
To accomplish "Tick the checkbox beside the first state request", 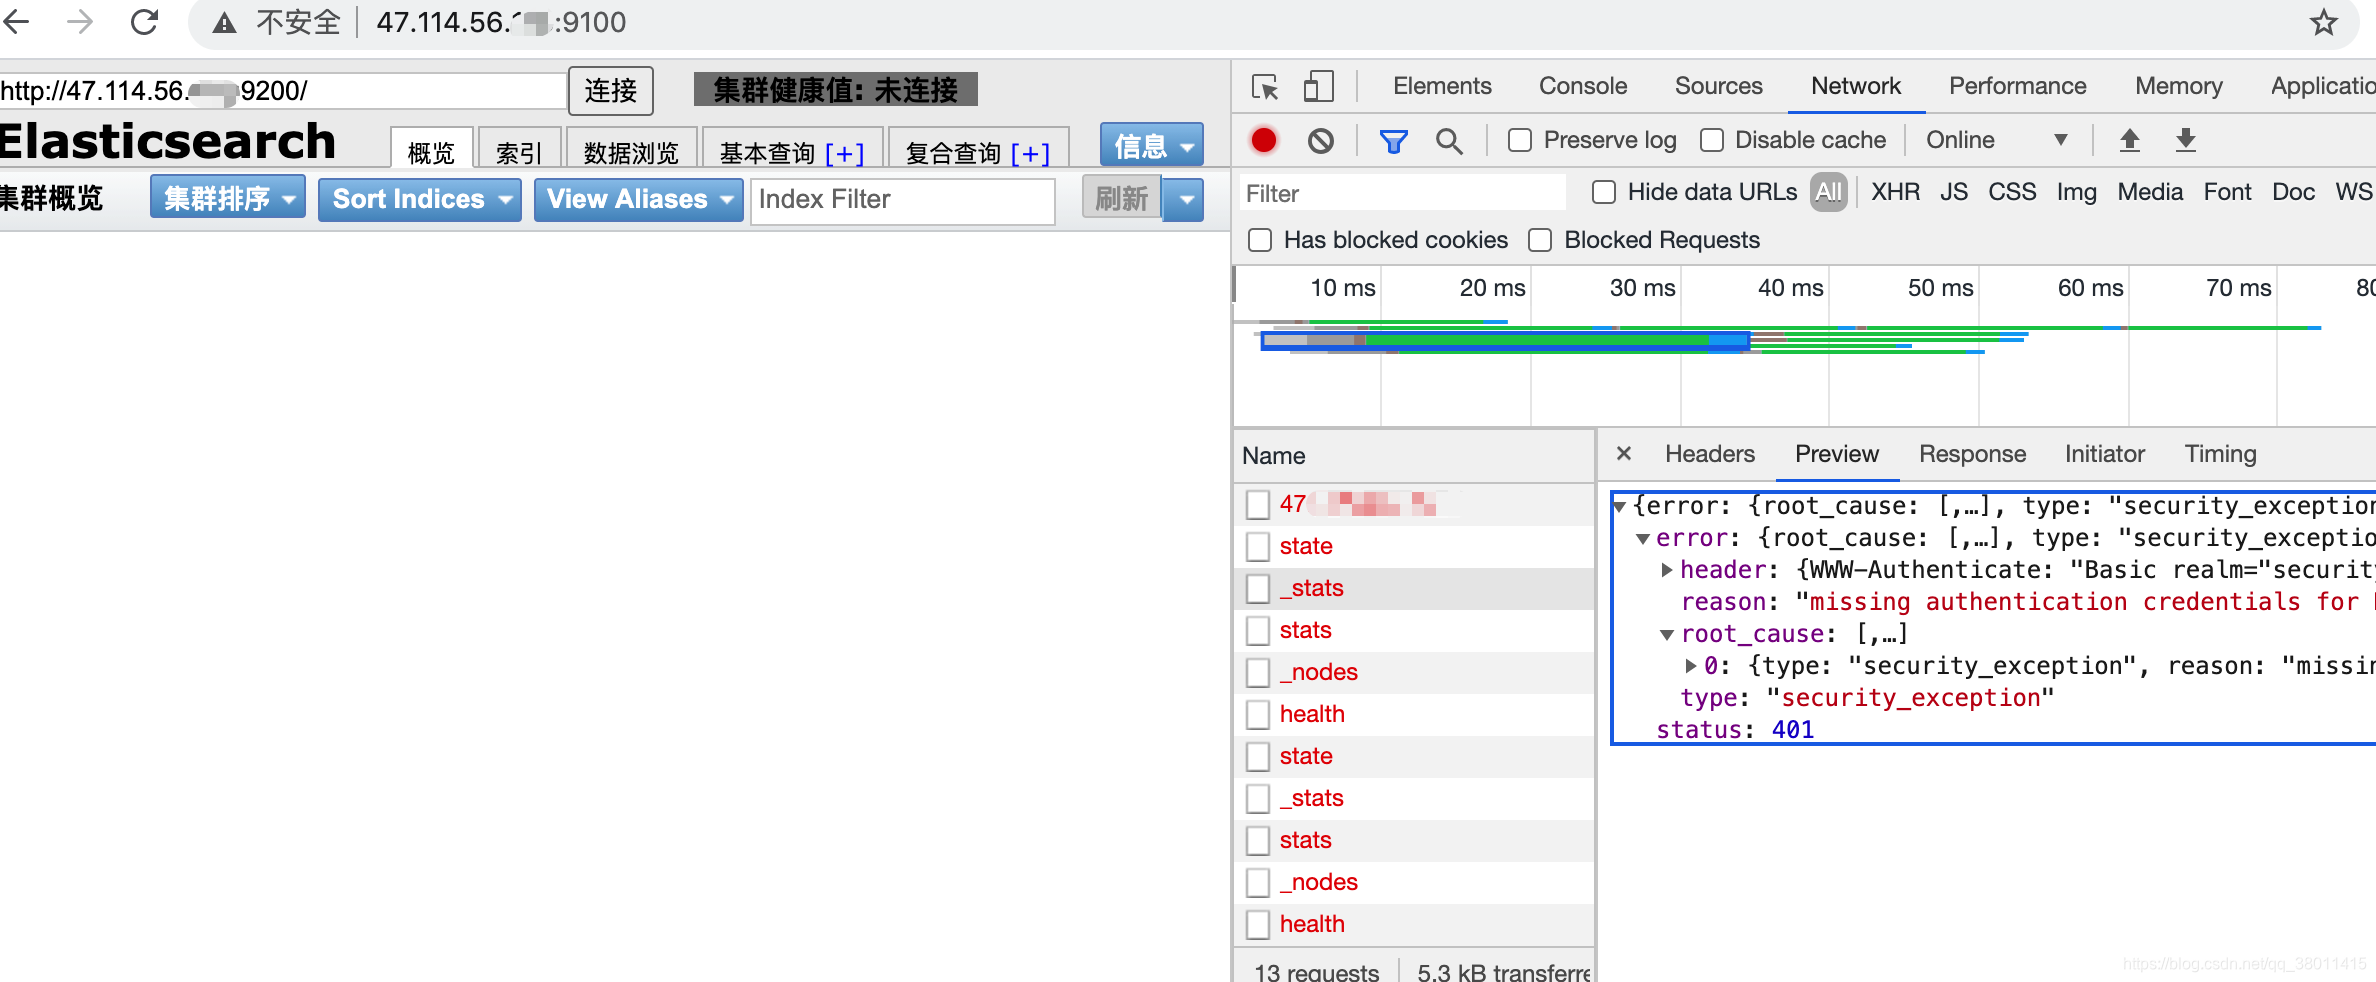I will [x=1258, y=547].
